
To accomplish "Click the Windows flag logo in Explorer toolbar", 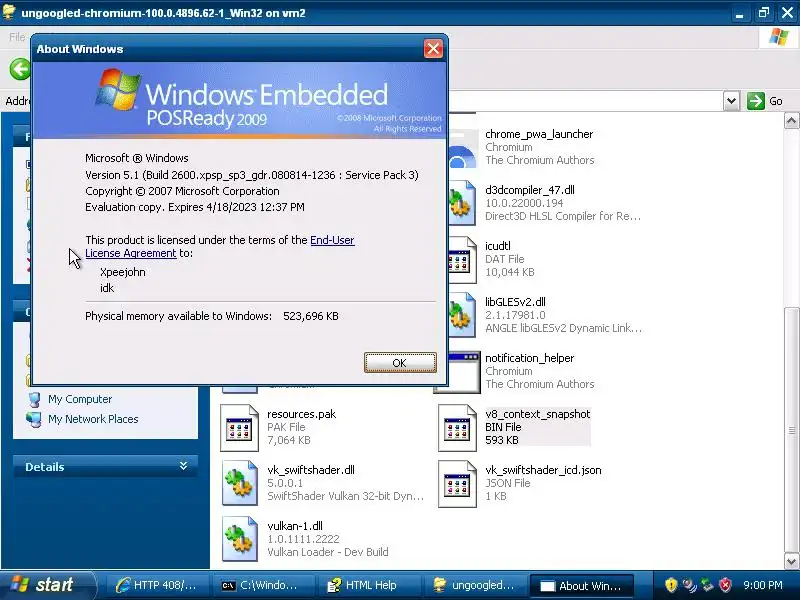I will click(x=779, y=37).
